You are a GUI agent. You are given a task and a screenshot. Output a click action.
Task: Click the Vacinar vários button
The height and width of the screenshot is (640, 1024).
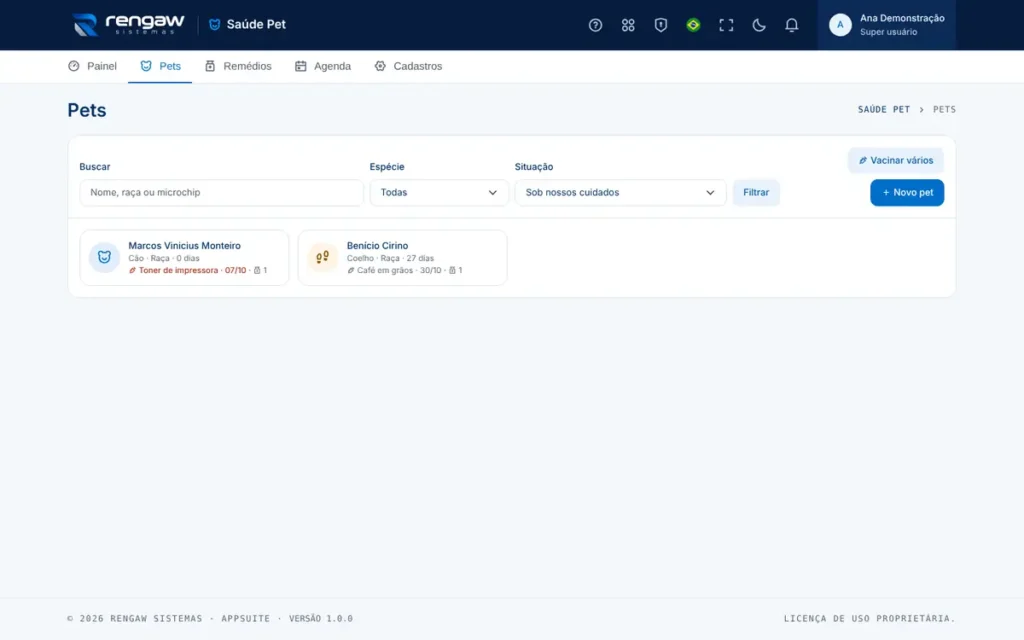point(895,160)
